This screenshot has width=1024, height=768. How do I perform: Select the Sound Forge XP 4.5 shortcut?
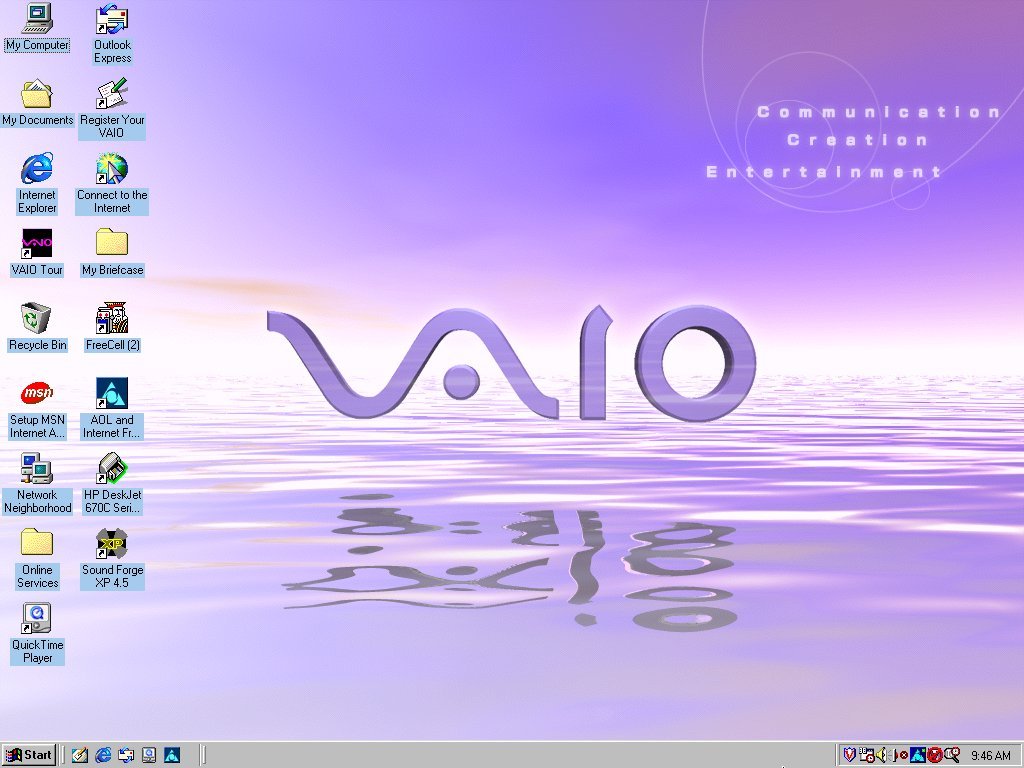tap(112, 559)
